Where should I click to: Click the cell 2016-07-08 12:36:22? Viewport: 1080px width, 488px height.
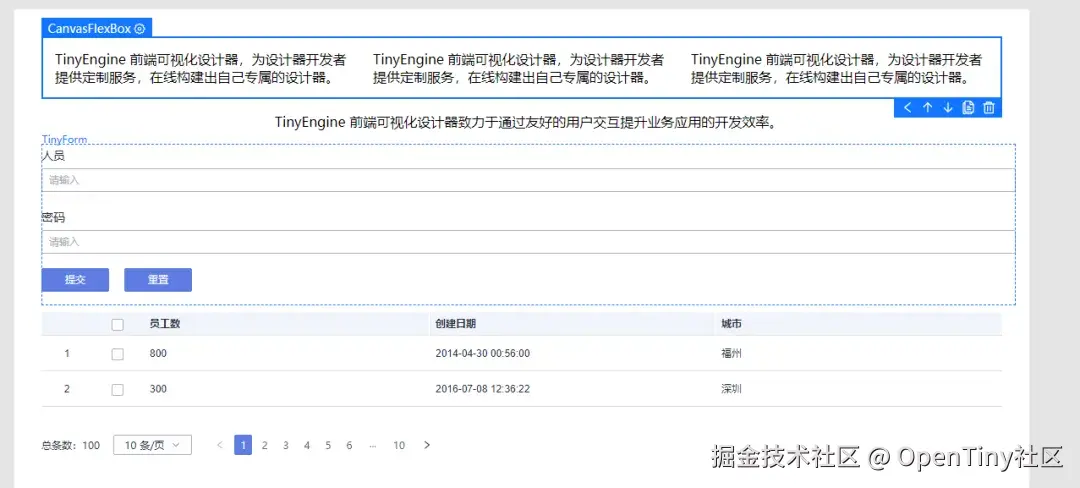click(x=483, y=390)
